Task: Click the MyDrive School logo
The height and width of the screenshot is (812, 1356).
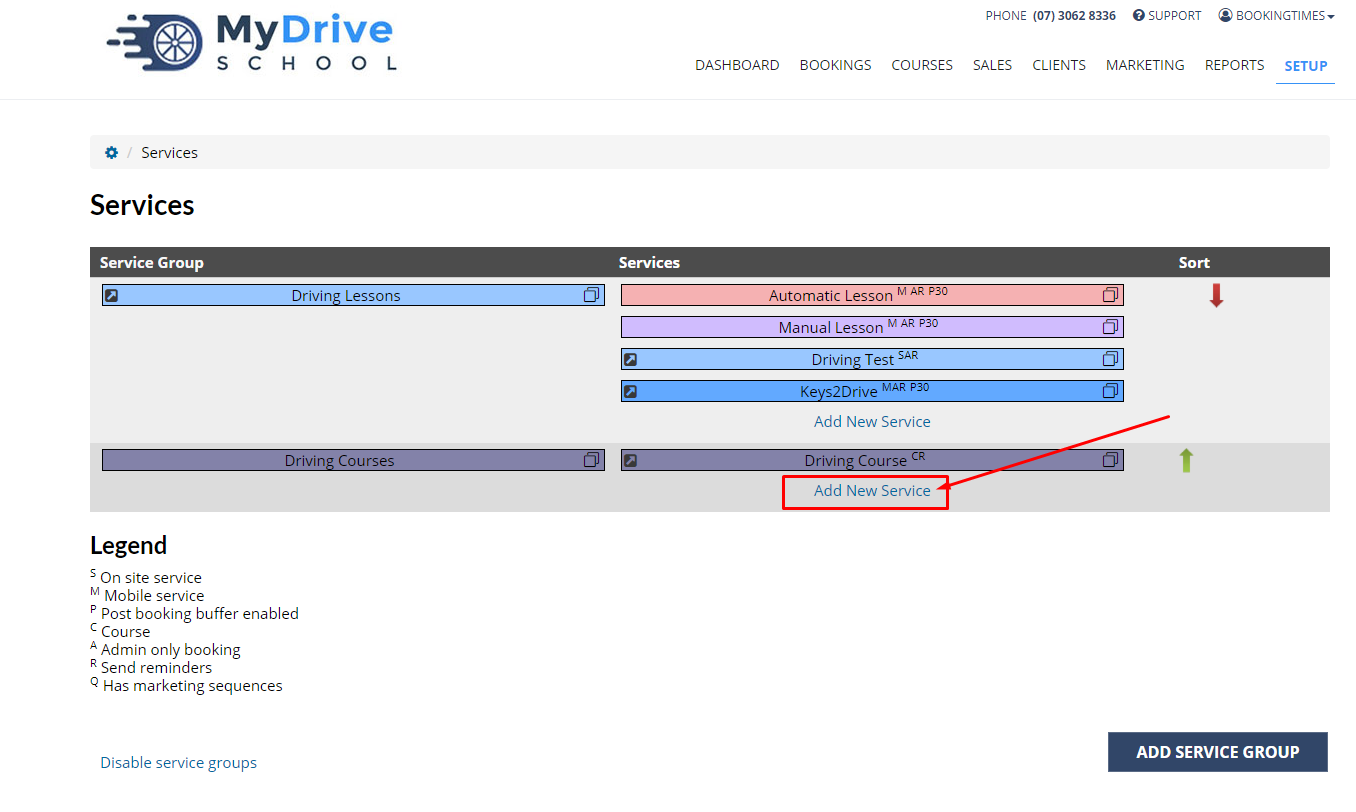Action: [x=251, y=42]
